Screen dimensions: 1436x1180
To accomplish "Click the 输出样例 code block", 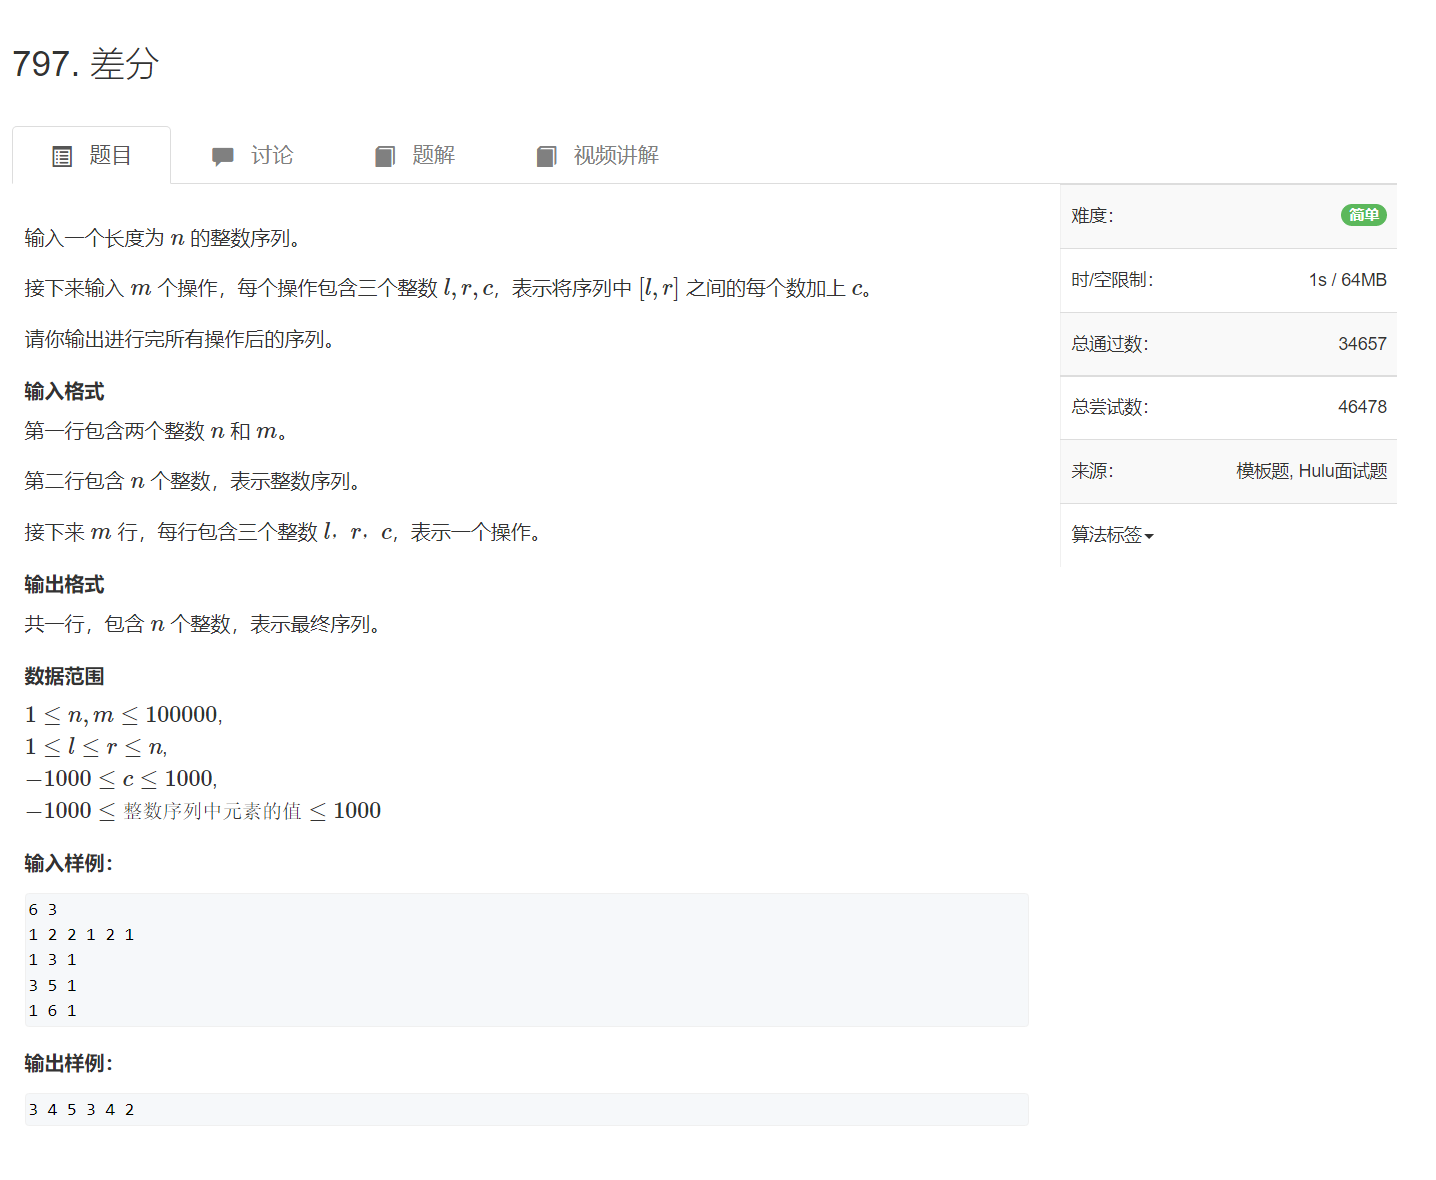I will click(526, 1109).
